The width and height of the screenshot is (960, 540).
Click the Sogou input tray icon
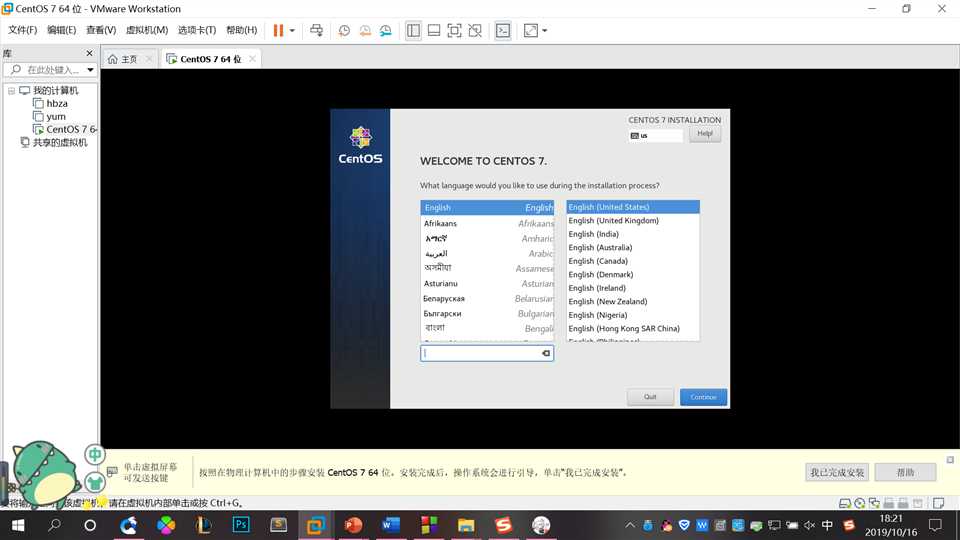[849, 525]
